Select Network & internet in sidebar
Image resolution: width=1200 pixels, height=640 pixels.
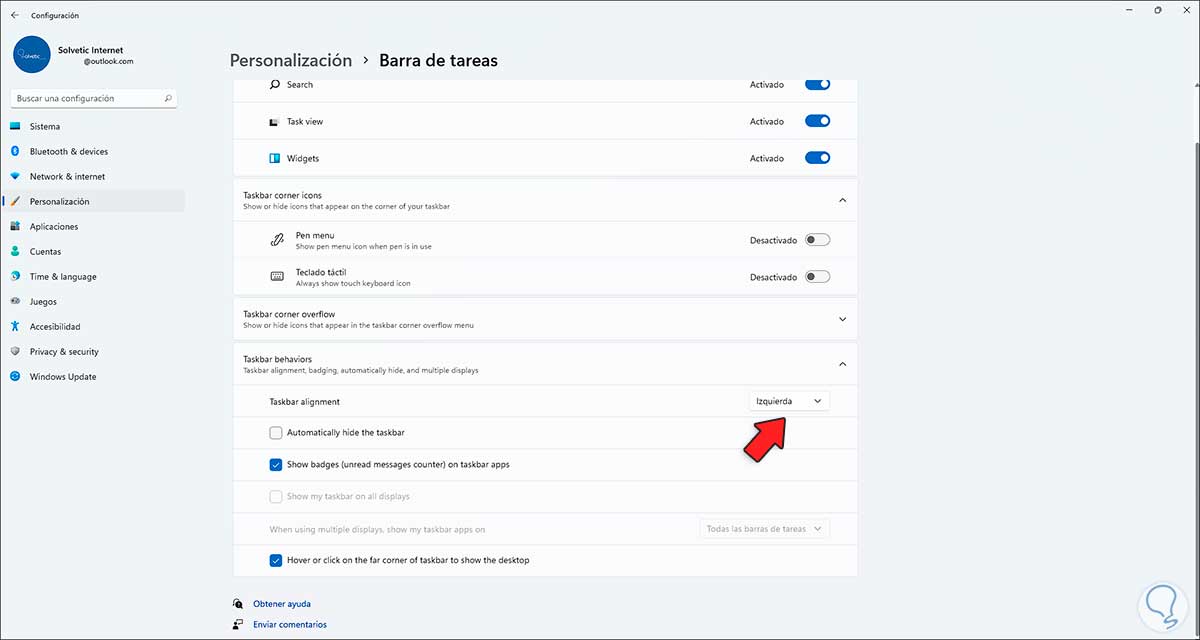pos(67,176)
